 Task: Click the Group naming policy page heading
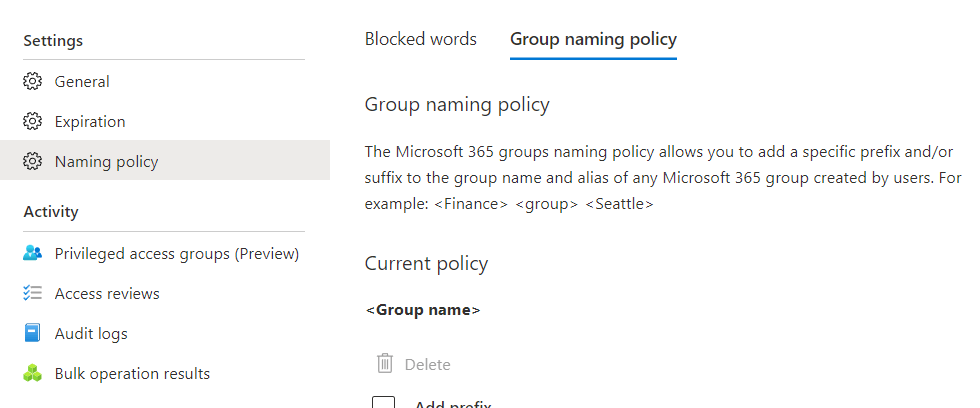coord(457,104)
